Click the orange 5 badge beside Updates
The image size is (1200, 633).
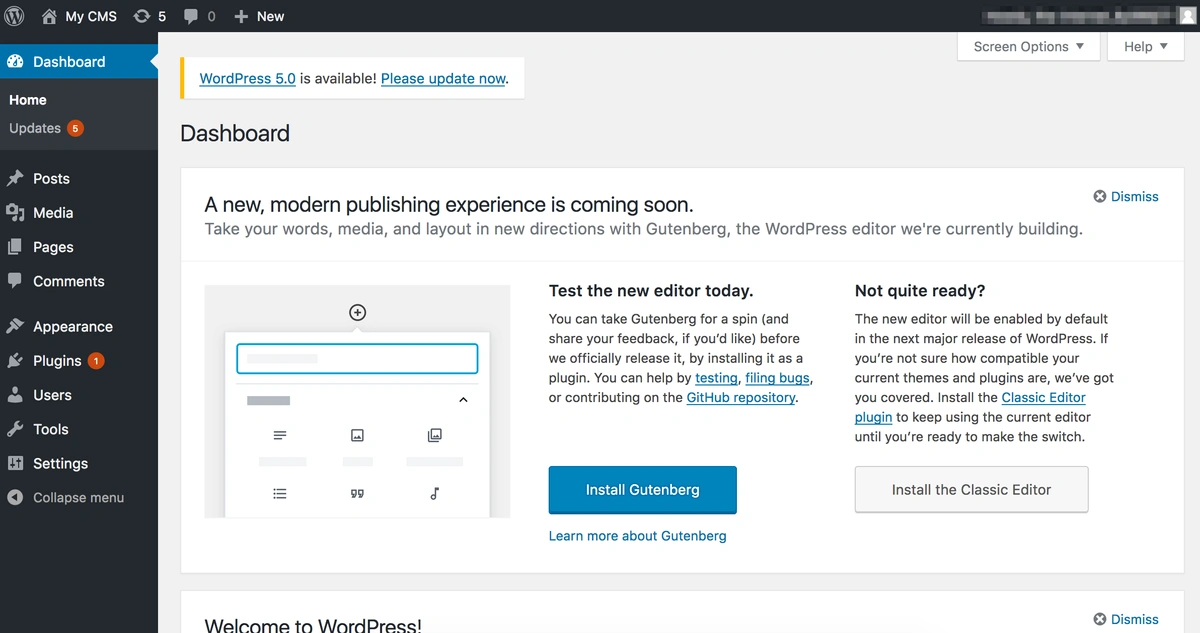(x=75, y=128)
